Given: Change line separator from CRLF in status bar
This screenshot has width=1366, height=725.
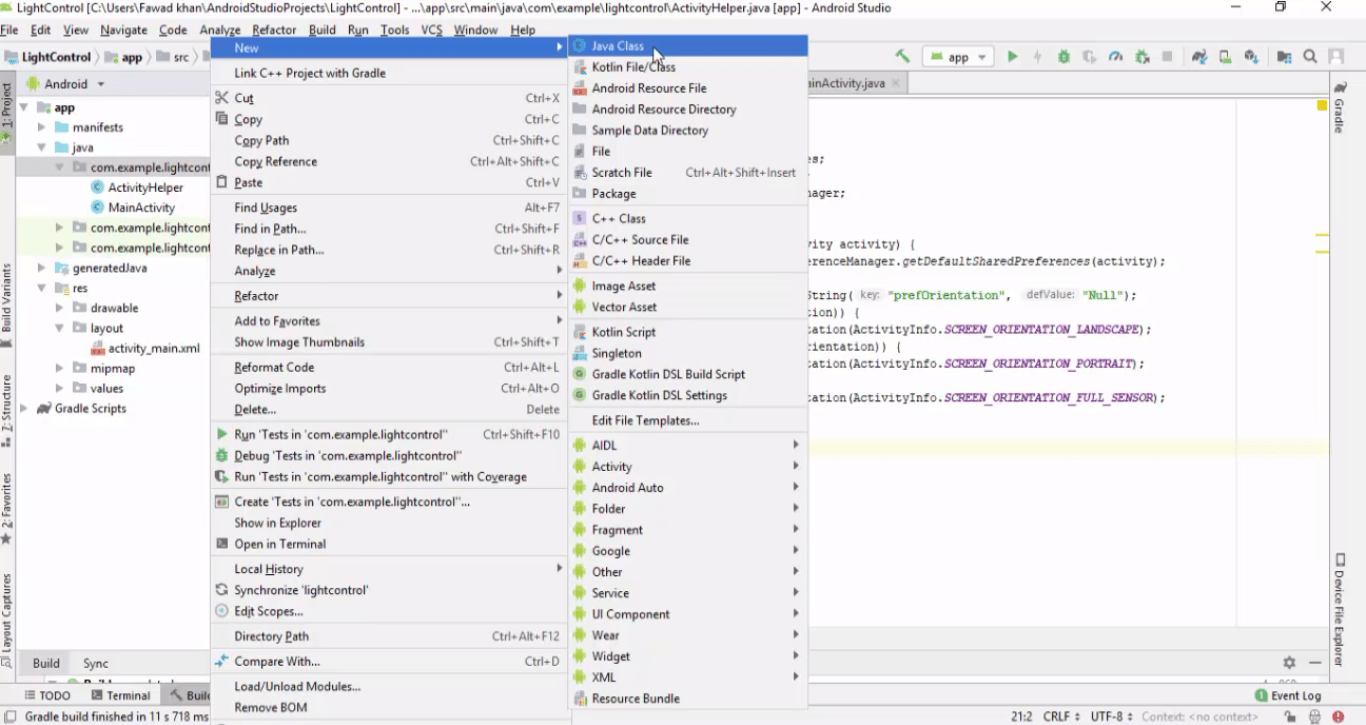Looking at the screenshot, I should point(1059,716).
